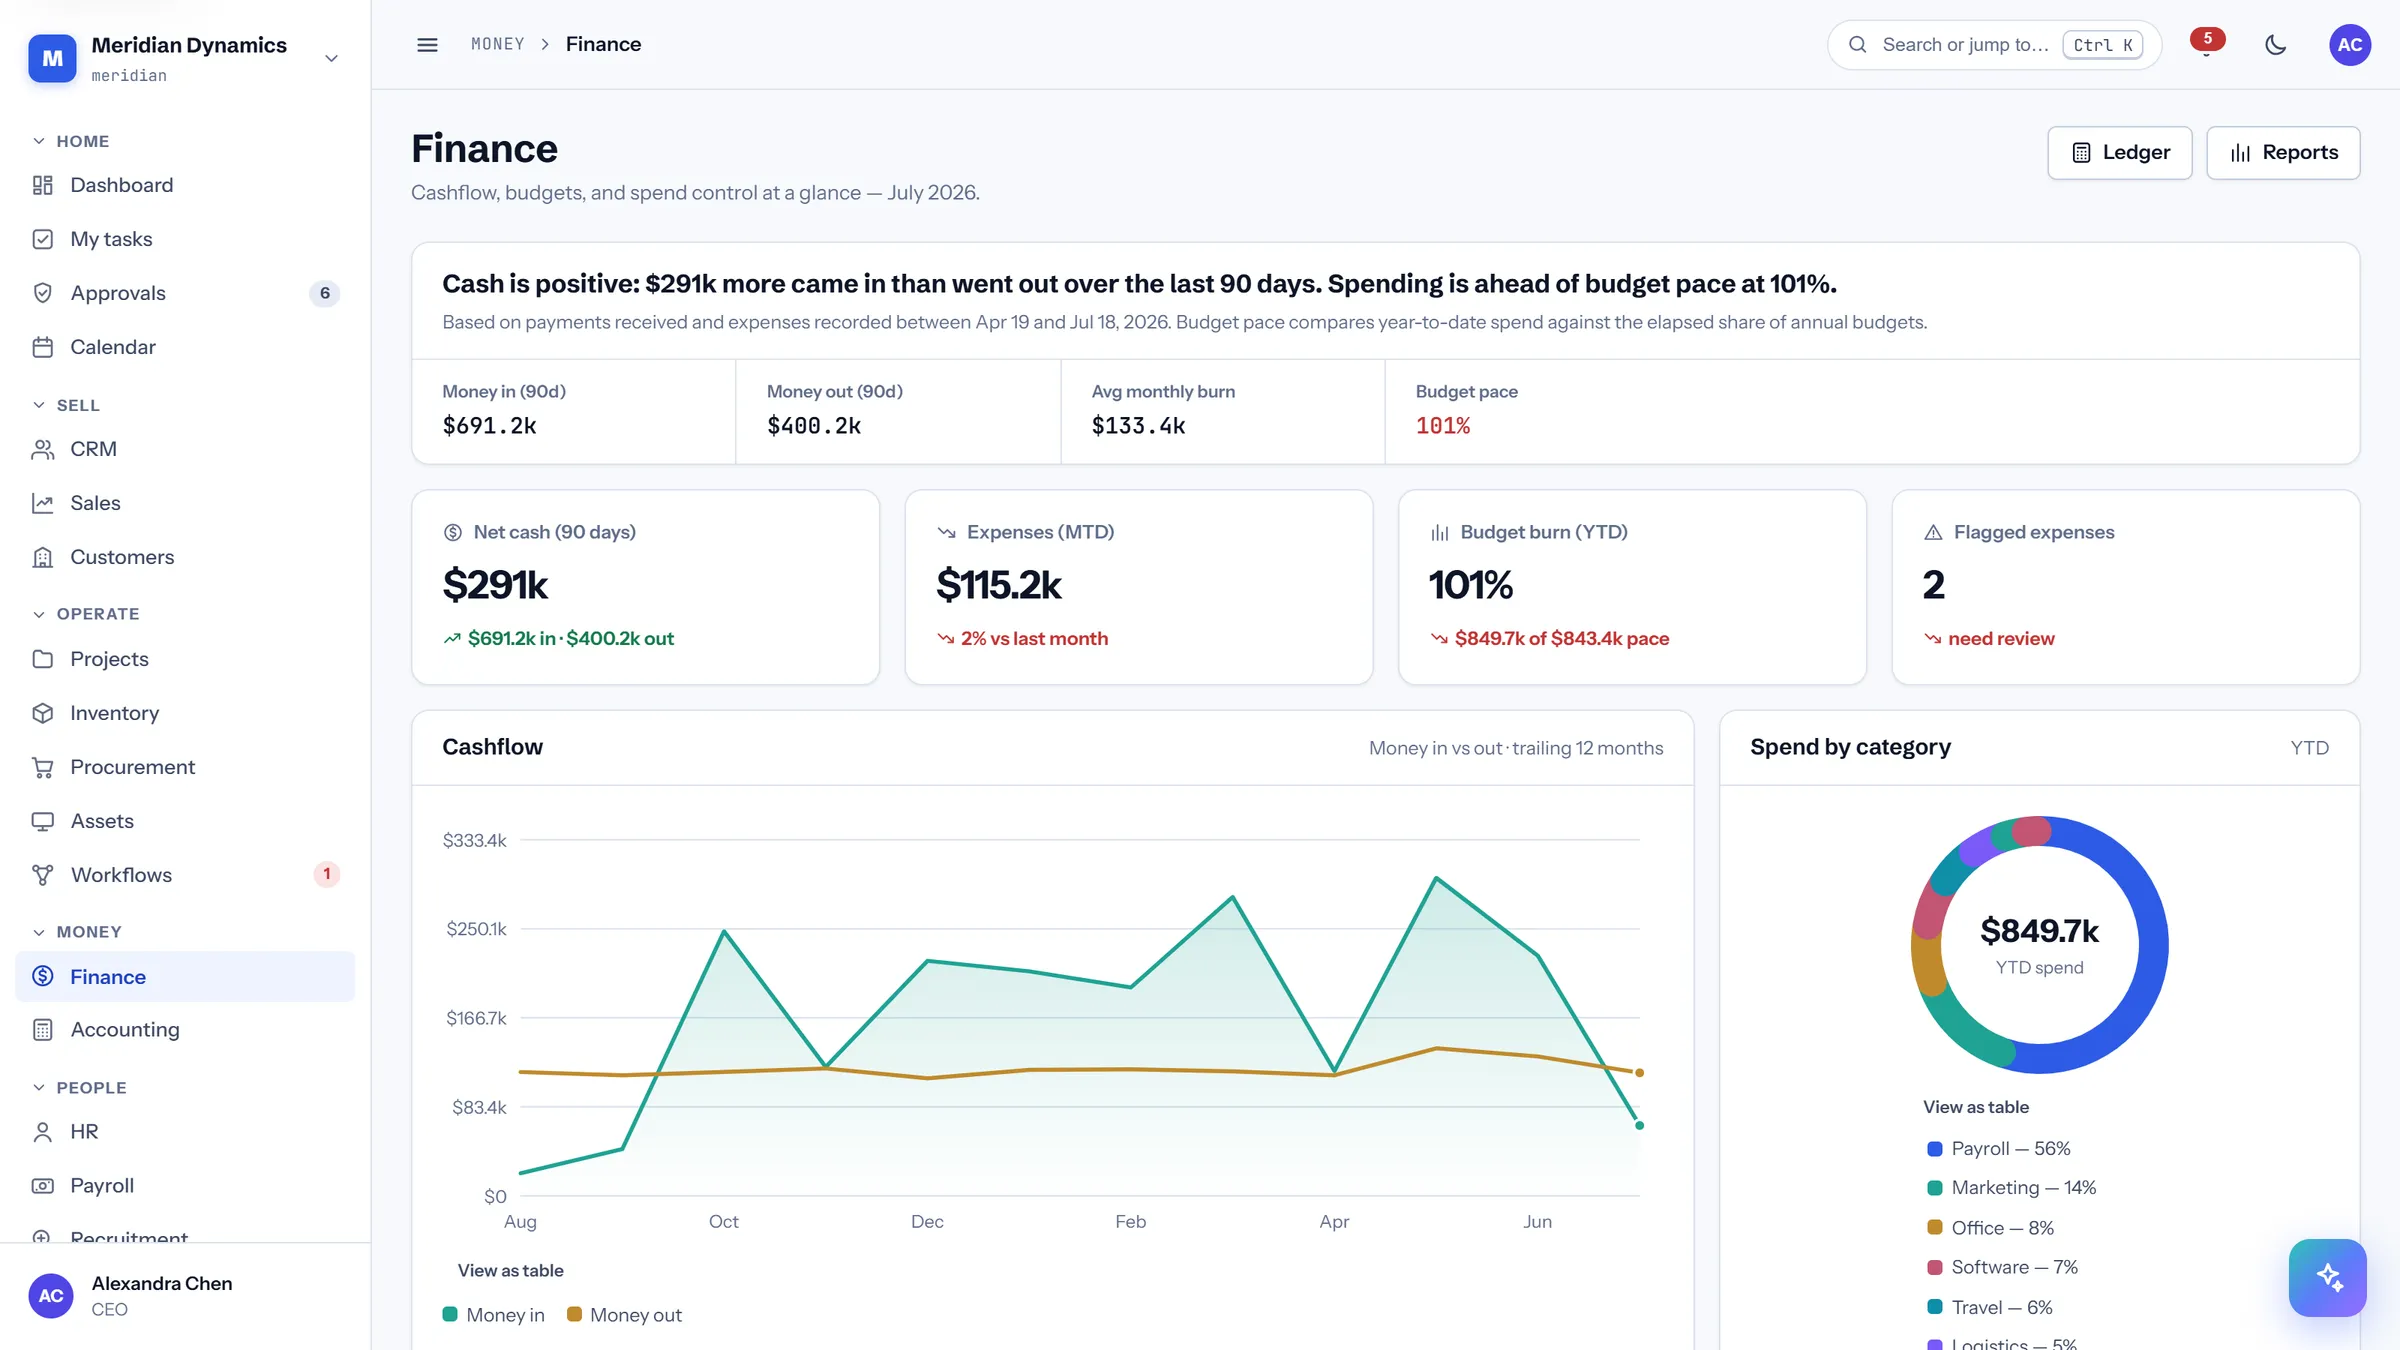Toggle the sidebar hamburger menu

coord(427,45)
